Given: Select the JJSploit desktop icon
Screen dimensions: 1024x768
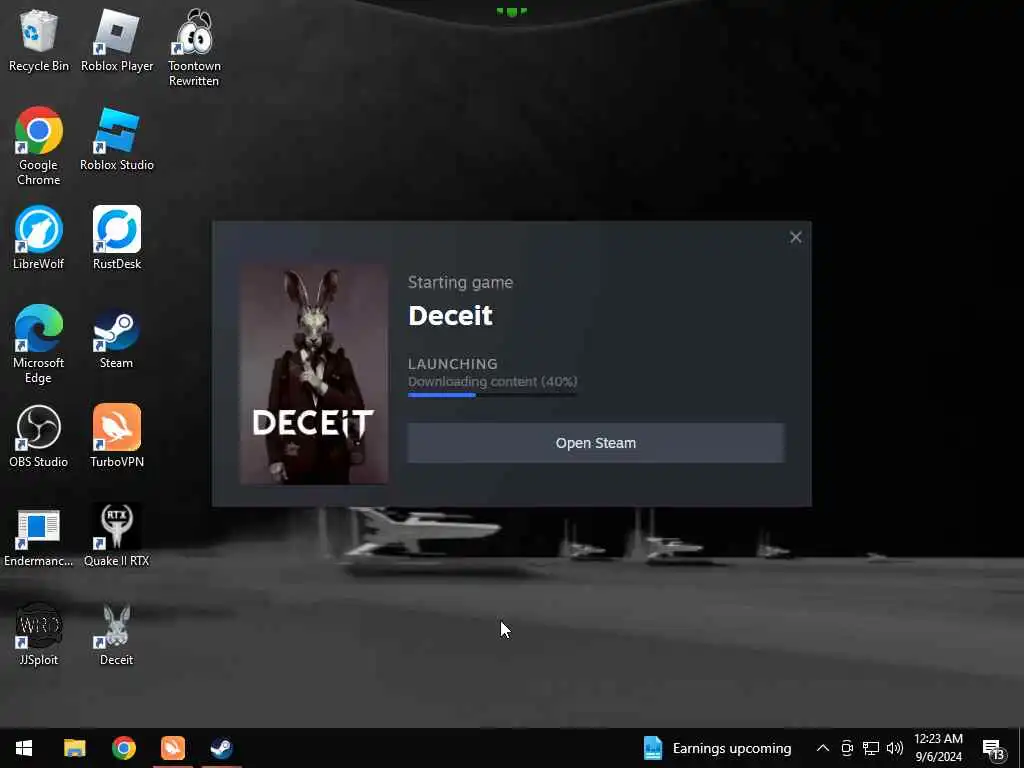Looking at the screenshot, I should [39, 634].
